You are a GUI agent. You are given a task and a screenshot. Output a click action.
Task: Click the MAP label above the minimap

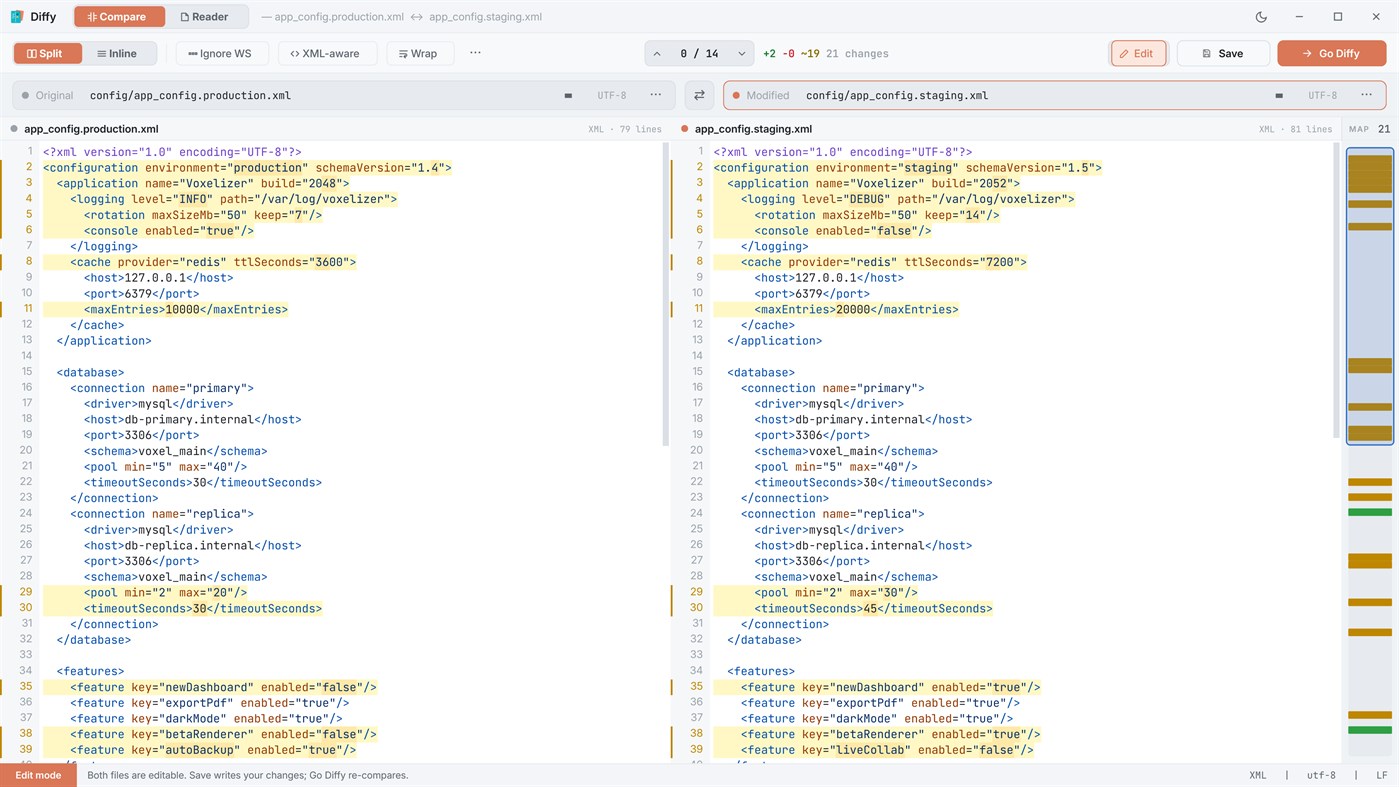(1358, 129)
